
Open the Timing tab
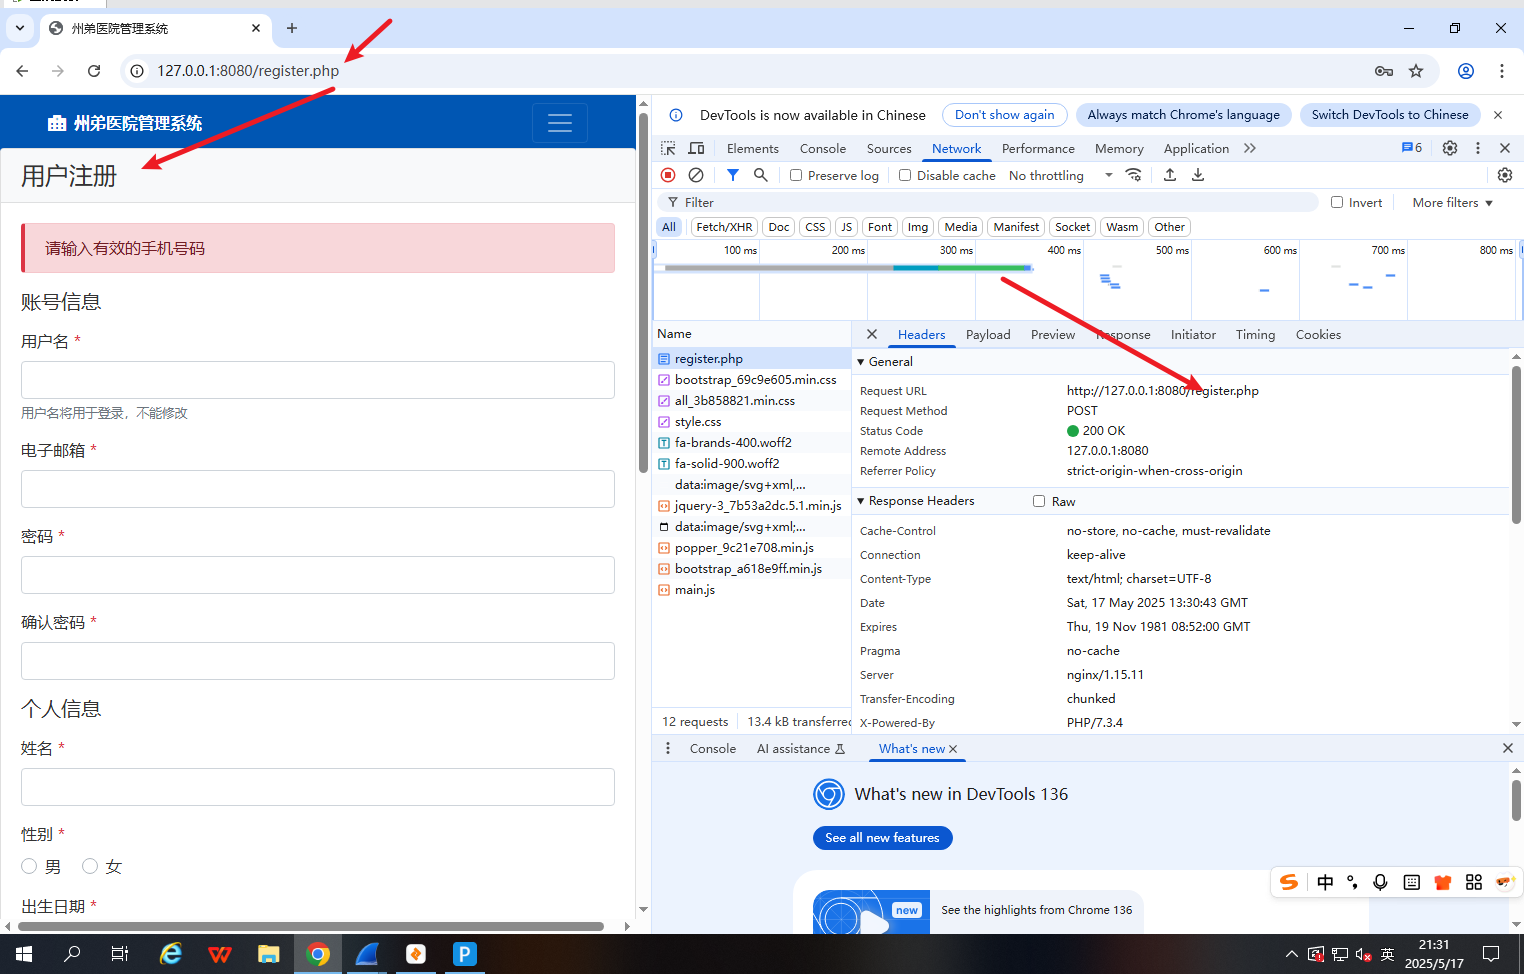1255,334
